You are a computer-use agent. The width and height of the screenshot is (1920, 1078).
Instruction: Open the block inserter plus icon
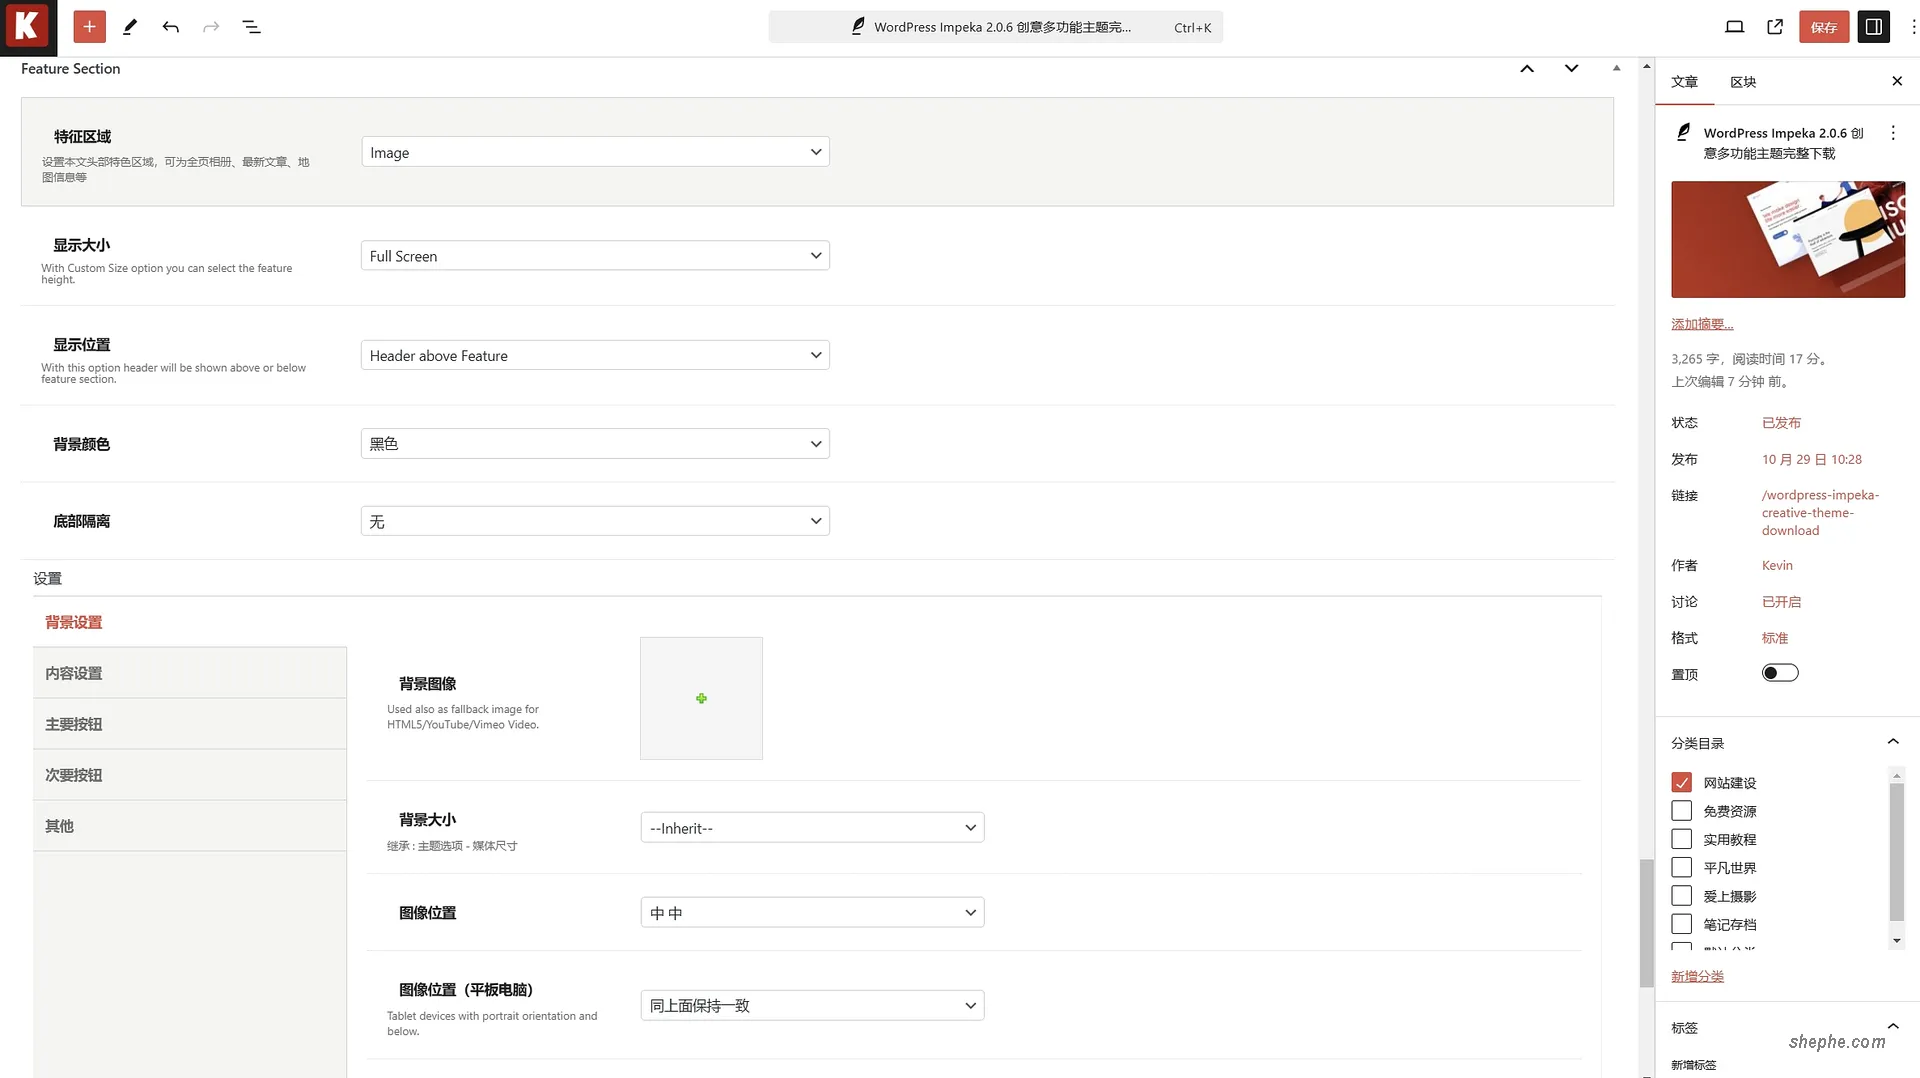pos(89,27)
